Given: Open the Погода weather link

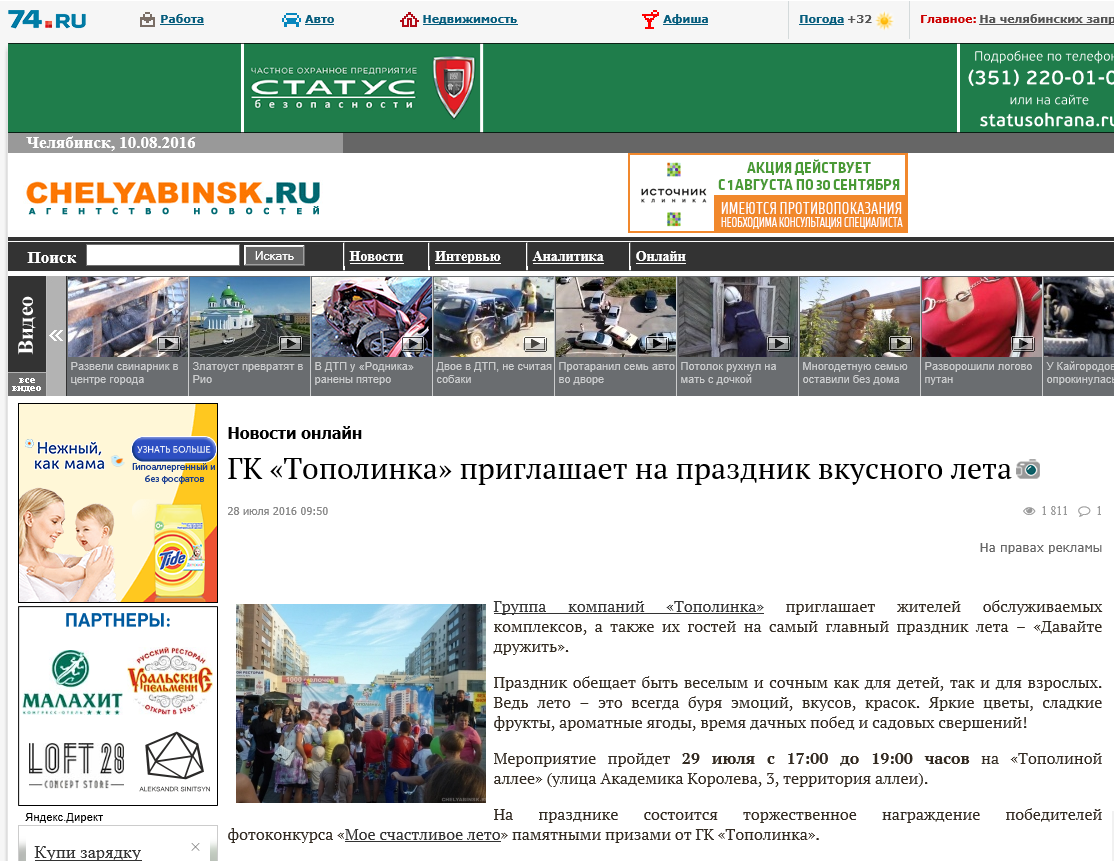Looking at the screenshot, I should click(821, 19).
